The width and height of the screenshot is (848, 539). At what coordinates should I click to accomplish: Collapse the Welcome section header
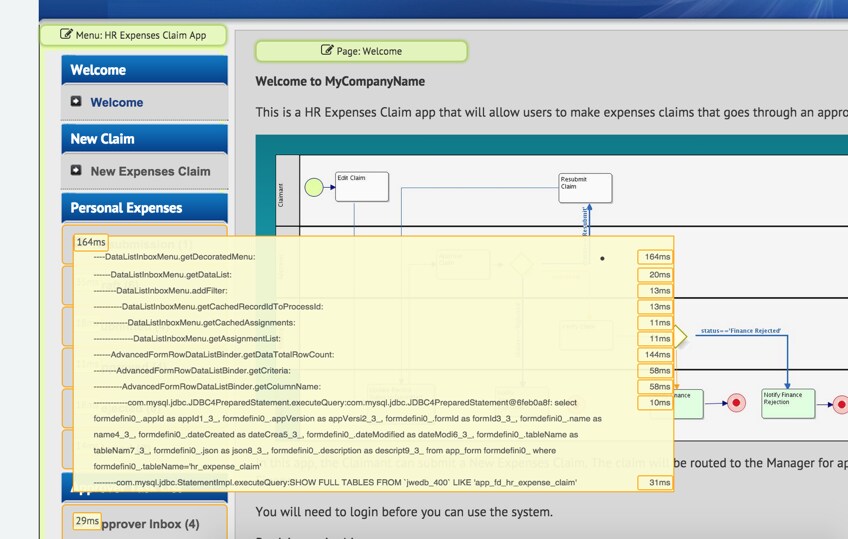144,70
